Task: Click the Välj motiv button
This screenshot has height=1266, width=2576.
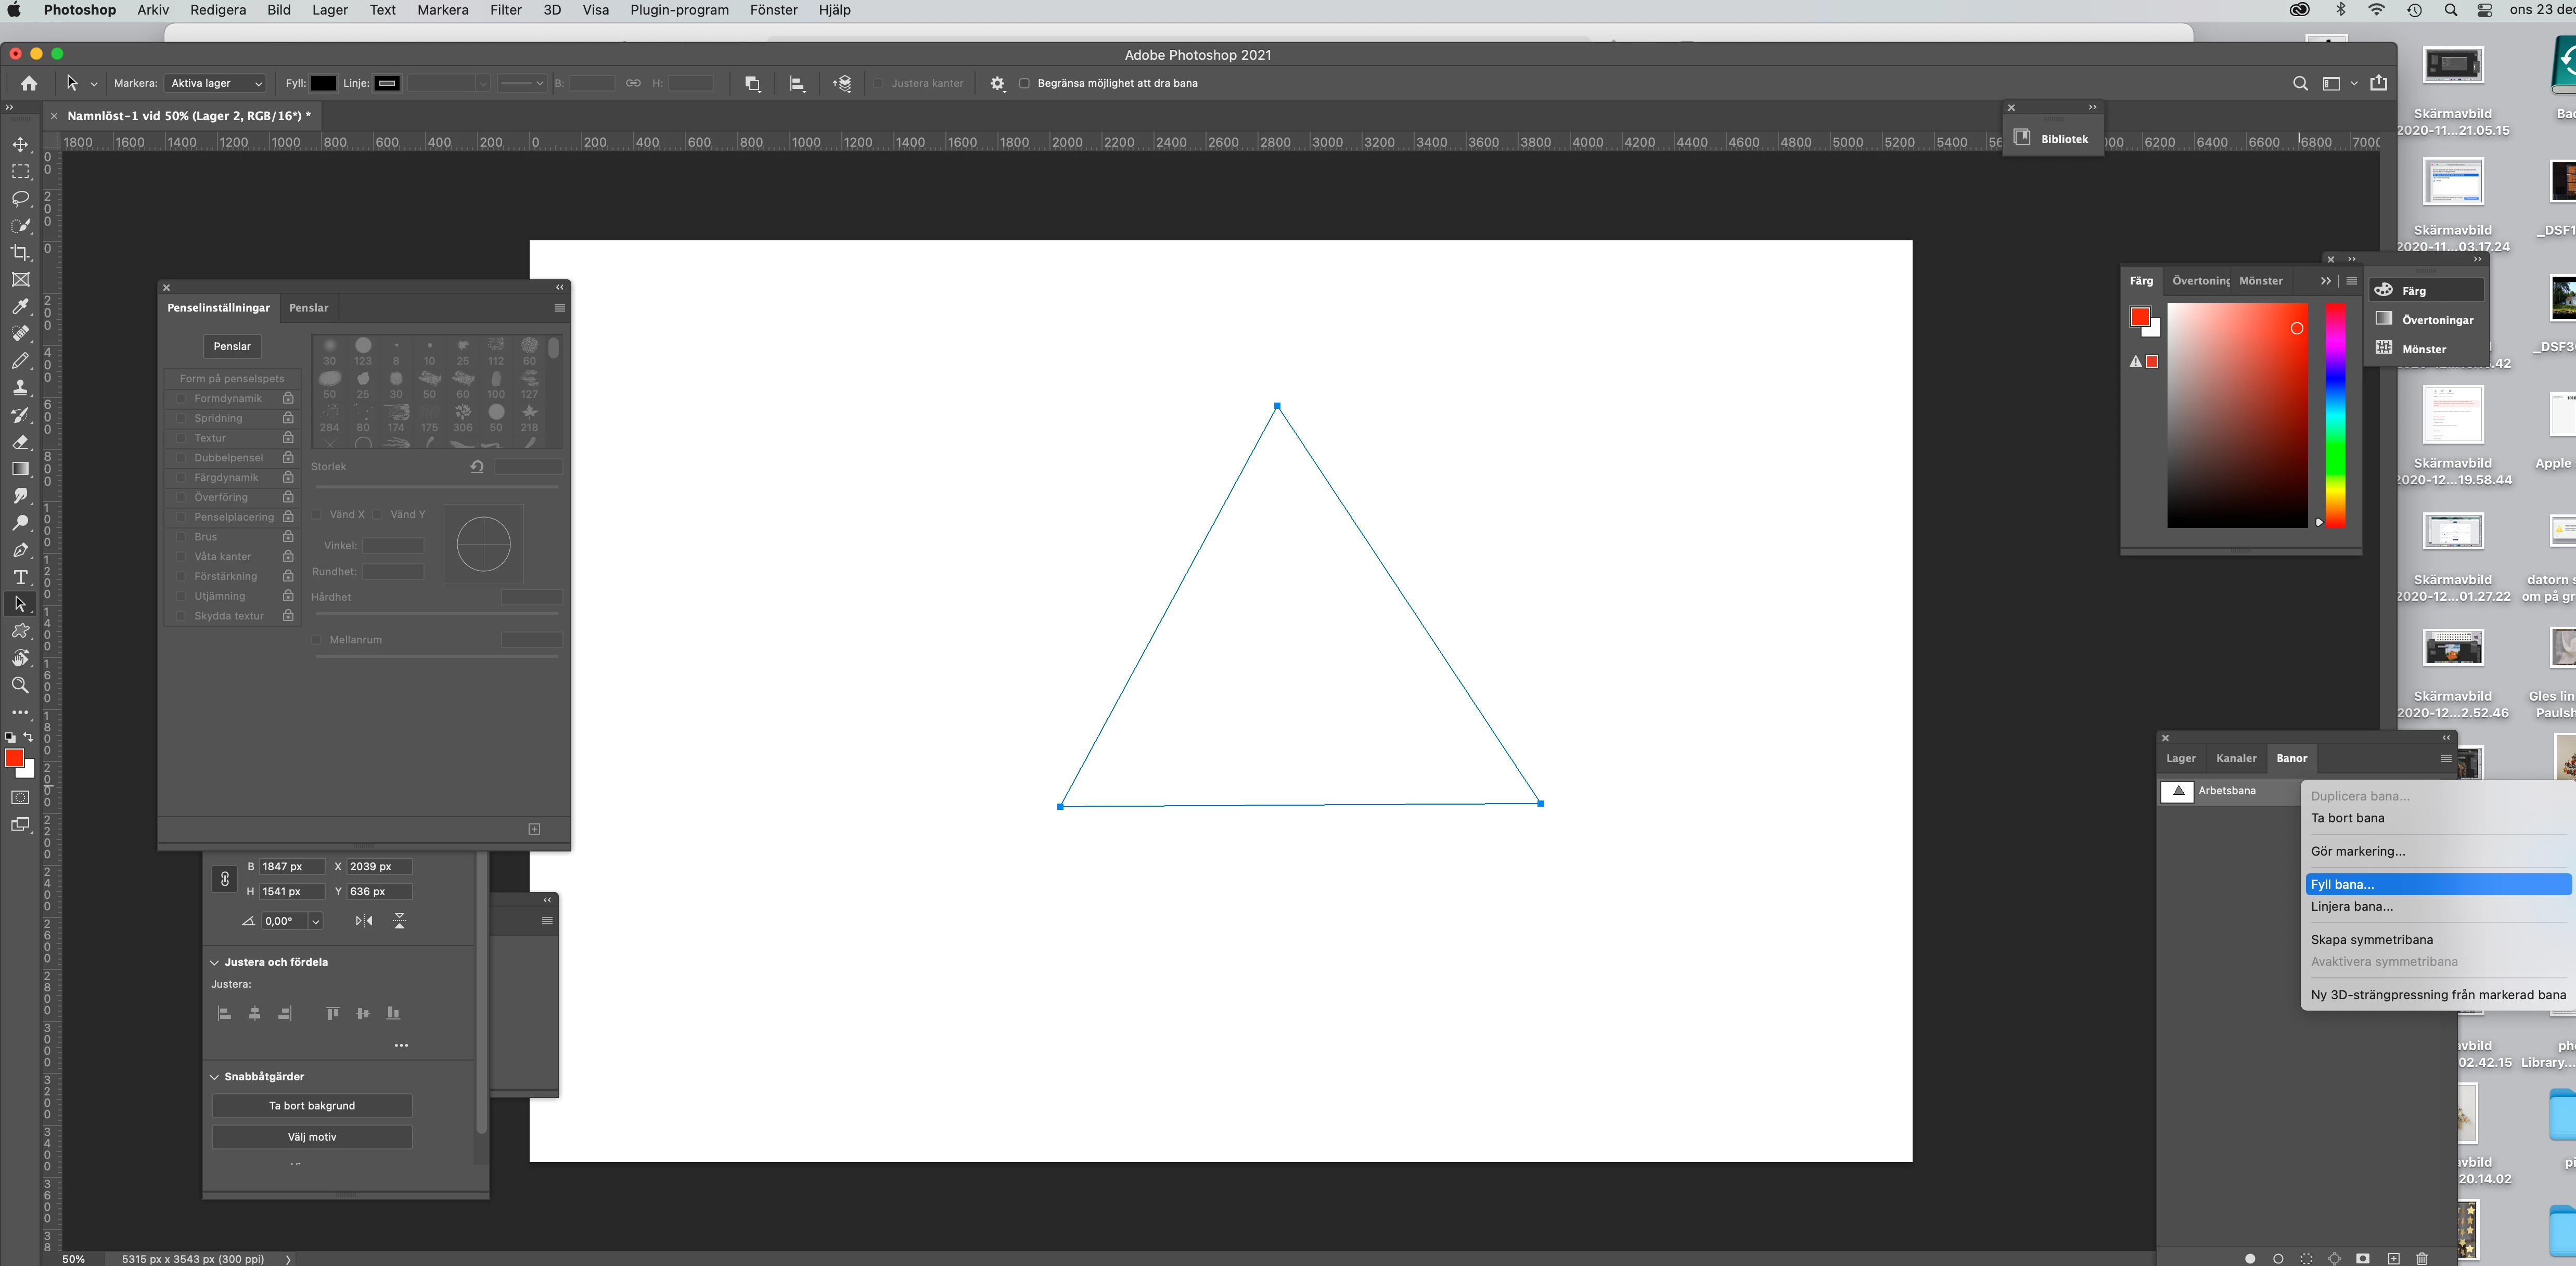Action: point(312,1136)
